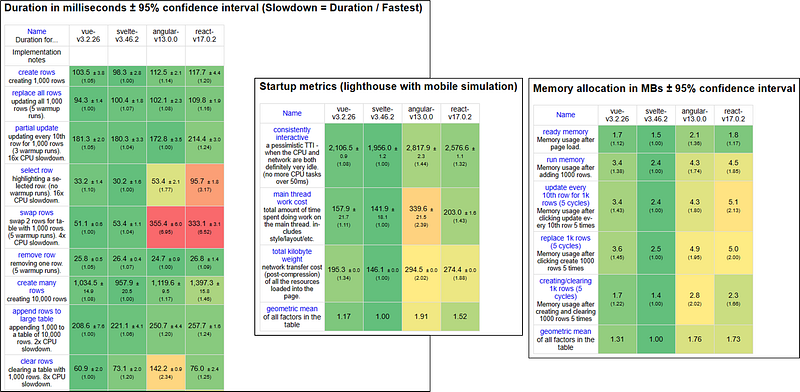Click the Name header in Memory table
Image resolution: width=800 pixels, height=392 pixels.
pos(565,115)
